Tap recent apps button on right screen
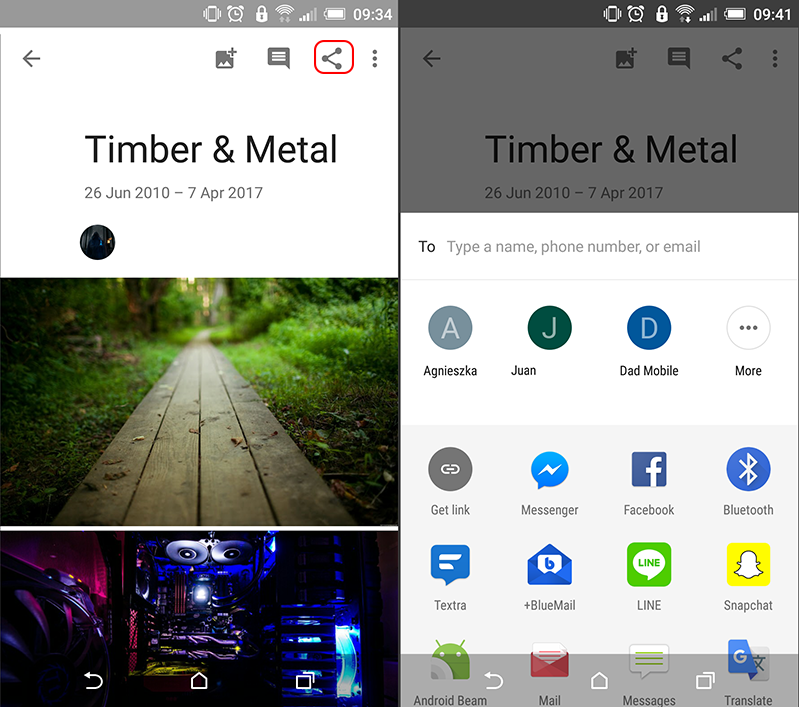The width and height of the screenshot is (799, 707). coord(705,680)
